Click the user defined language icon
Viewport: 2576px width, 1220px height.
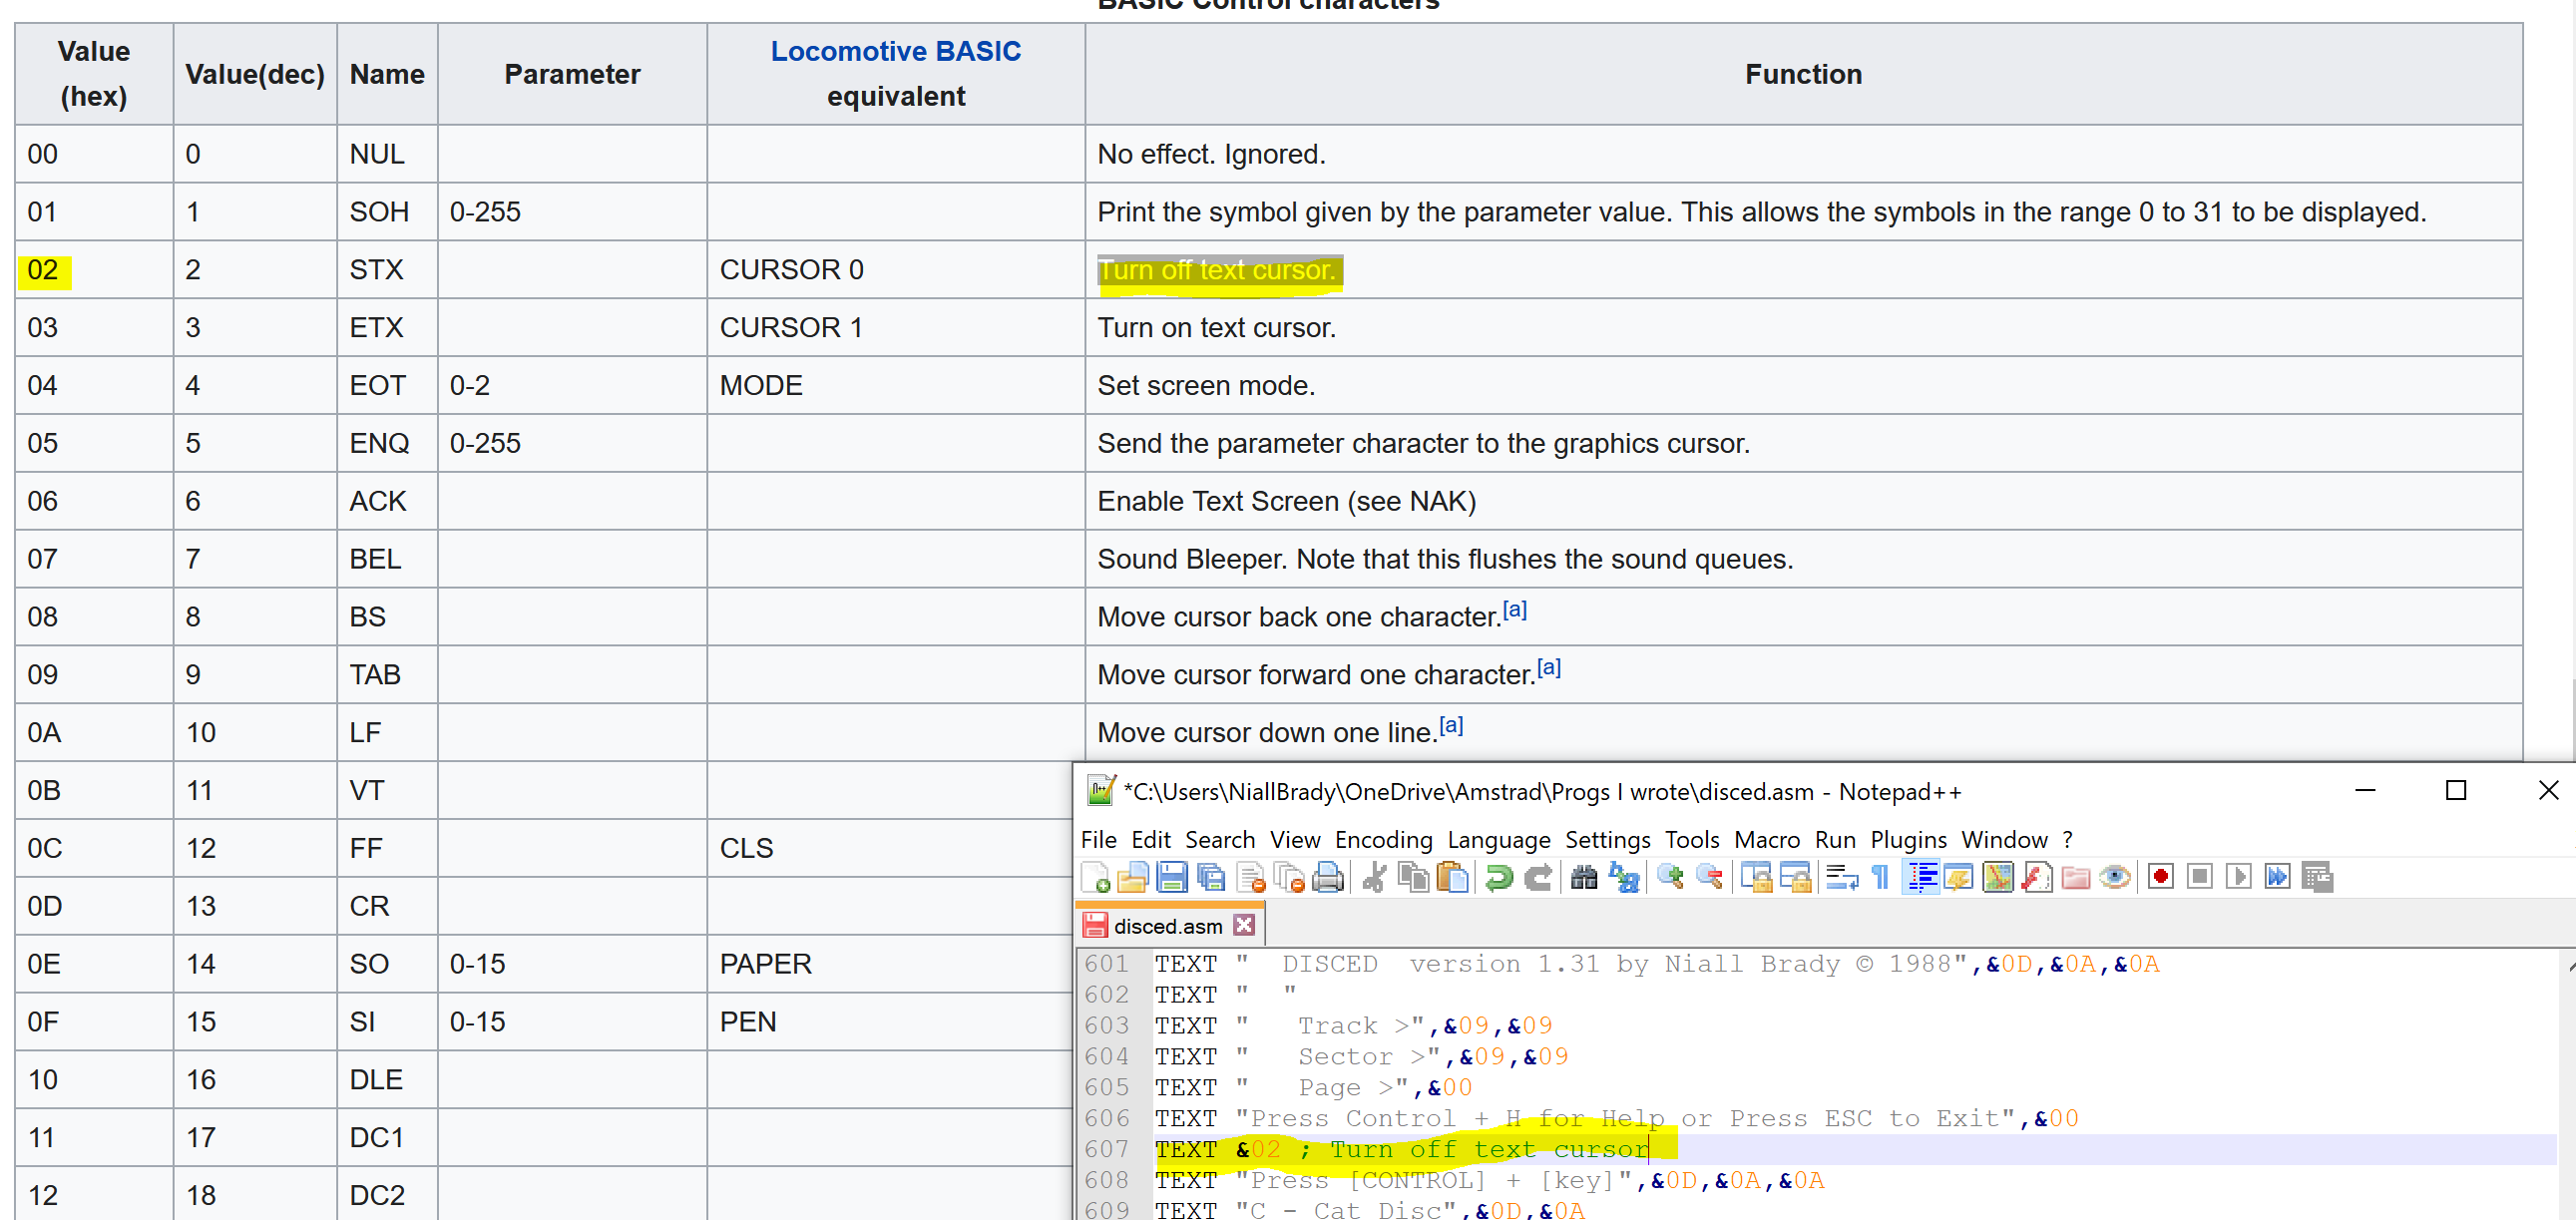tap(1959, 878)
